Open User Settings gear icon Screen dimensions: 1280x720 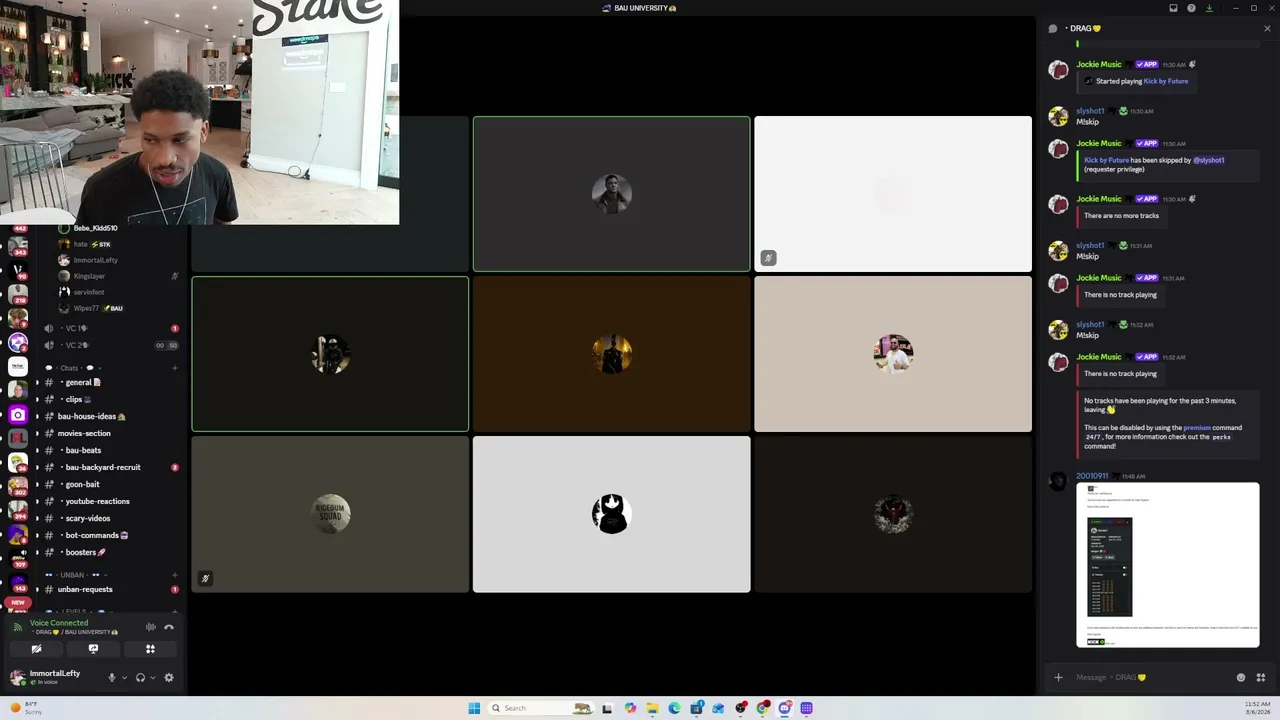[x=168, y=677]
